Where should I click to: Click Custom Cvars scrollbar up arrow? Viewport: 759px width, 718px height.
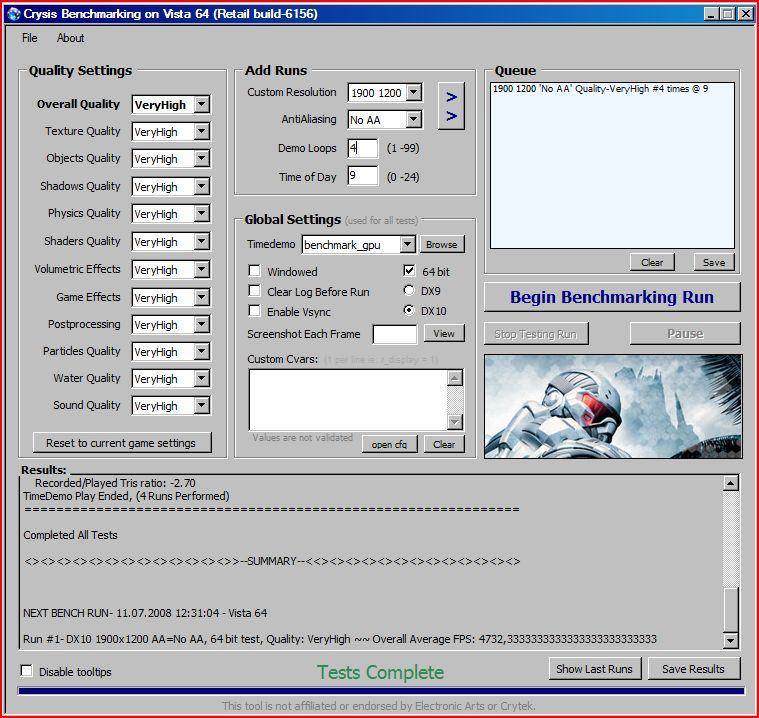(455, 378)
